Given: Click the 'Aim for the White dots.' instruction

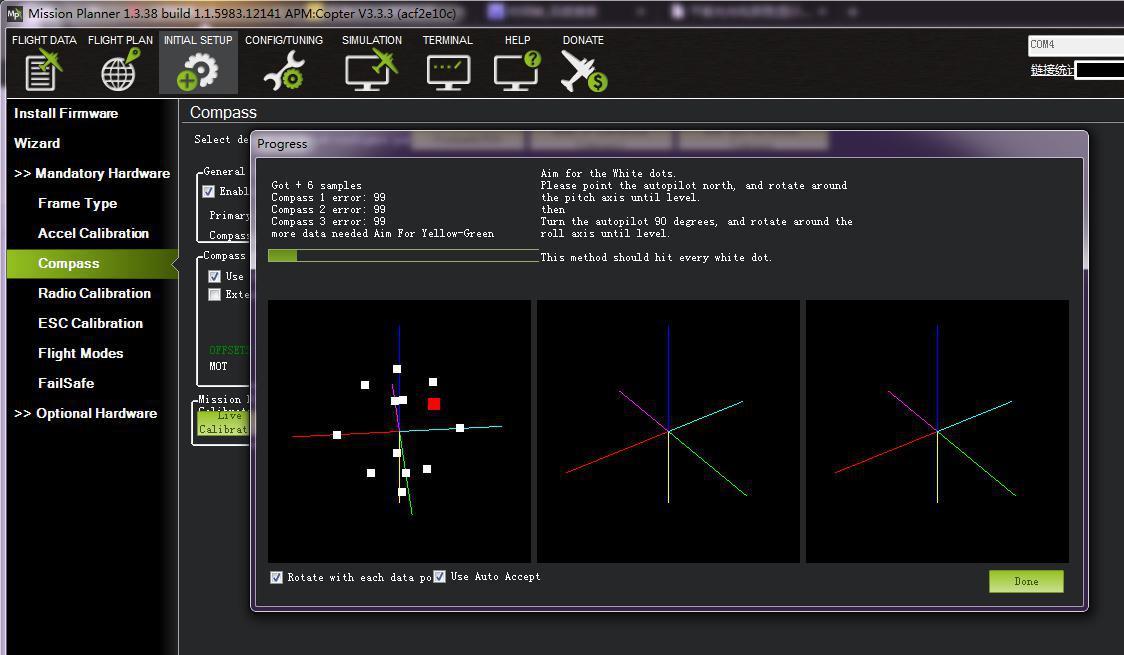Looking at the screenshot, I should click(x=608, y=173).
